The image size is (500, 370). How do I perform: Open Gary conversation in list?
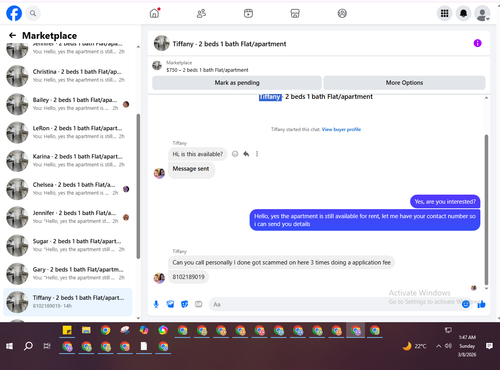pos(68,274)
